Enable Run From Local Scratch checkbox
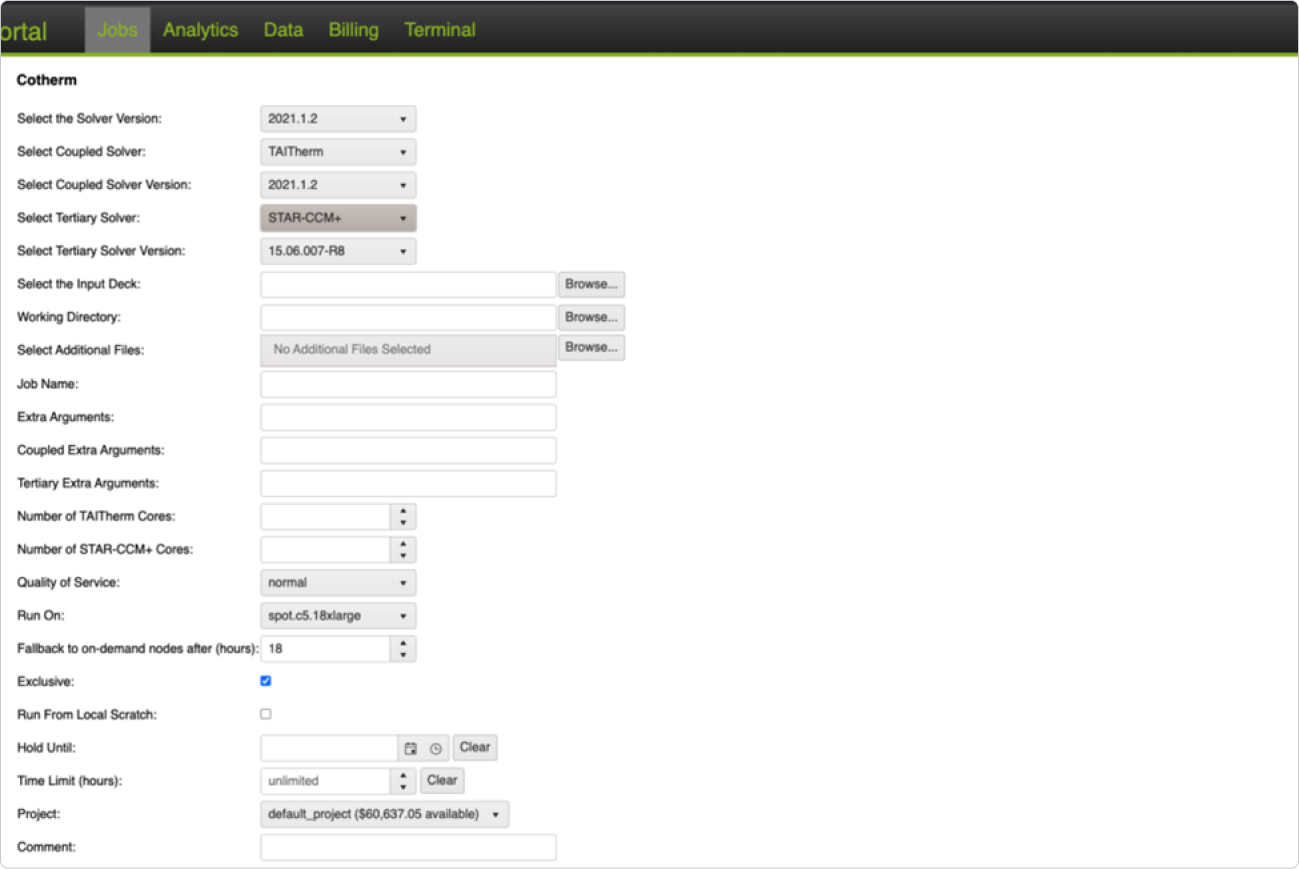Image resolution: width=1299 pixels, height=869 pixels. click(265, 714)
